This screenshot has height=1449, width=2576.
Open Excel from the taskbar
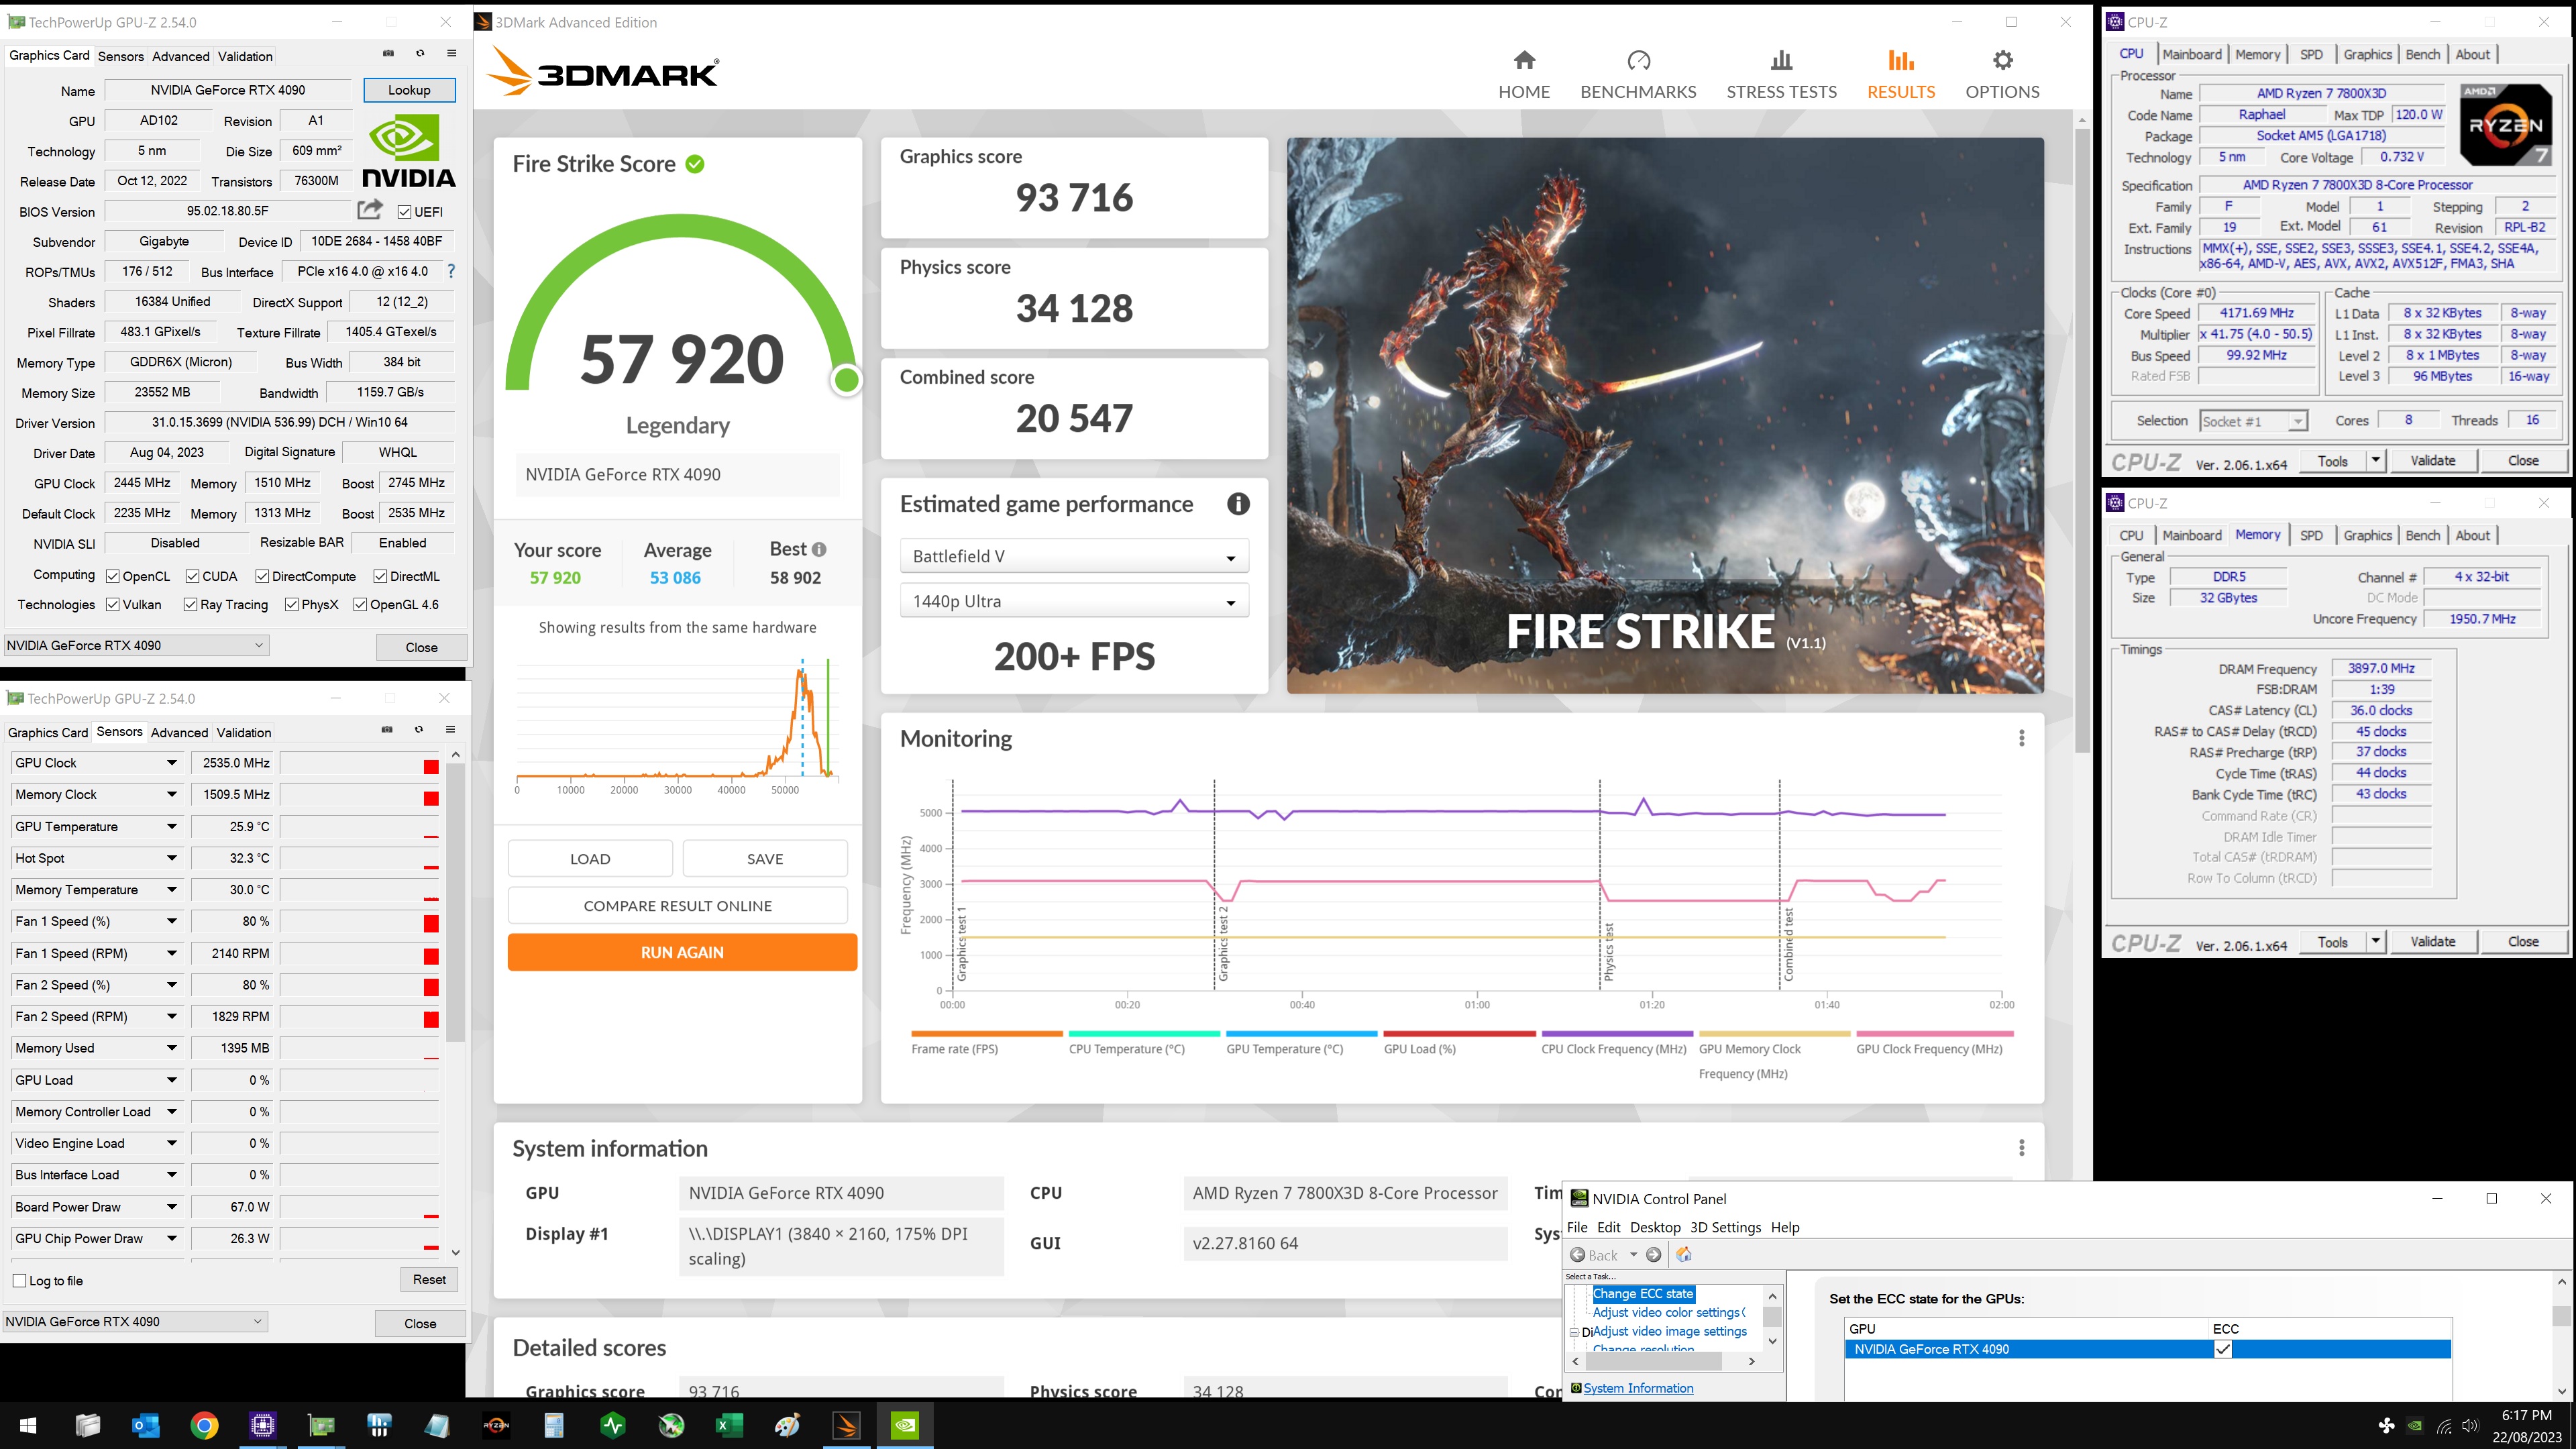[x=729, y=1425]
